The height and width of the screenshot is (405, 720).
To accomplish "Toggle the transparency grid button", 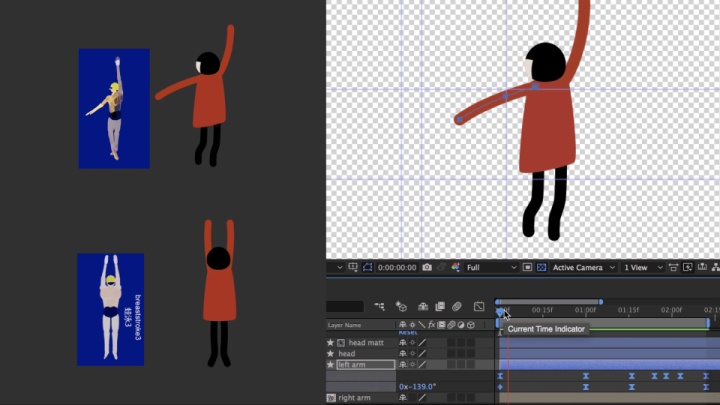I will (x=542, y=268).
